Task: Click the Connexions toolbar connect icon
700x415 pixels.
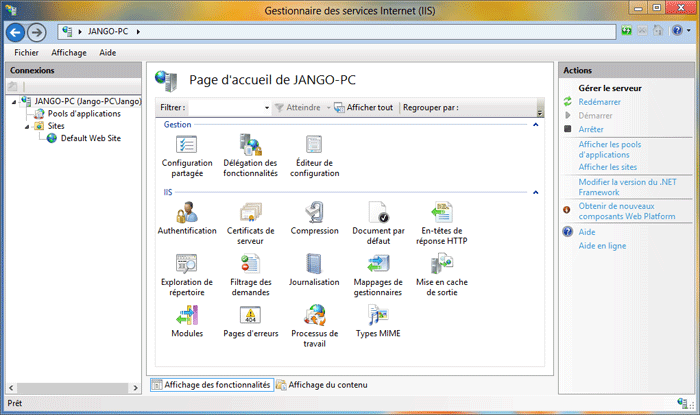Action: click(12, 86)
